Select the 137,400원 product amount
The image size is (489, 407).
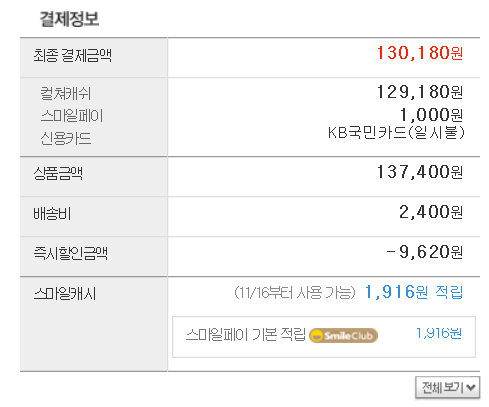(420, 172)
